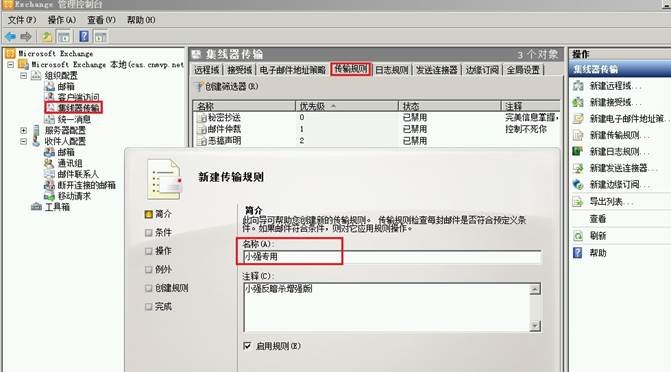
Task: Select 邮箱 under 组织配置
Action: pyautogui.click(x=66, y=86)
